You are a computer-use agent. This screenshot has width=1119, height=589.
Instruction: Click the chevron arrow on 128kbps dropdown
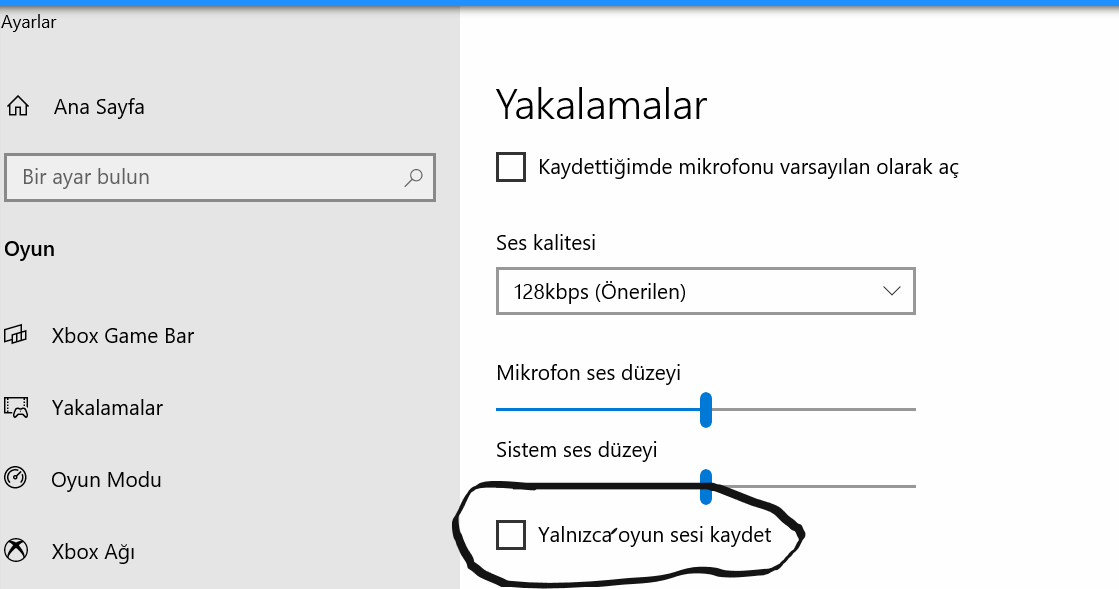(x=892, y=292)
